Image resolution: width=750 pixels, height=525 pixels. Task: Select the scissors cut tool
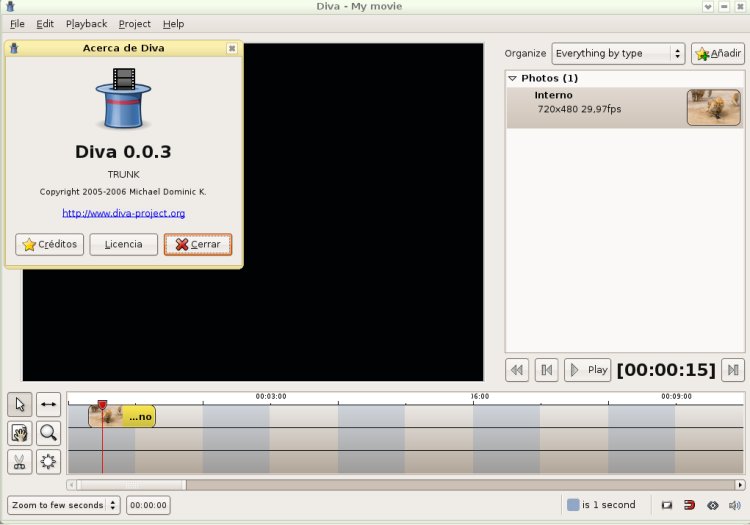(19, 462)
